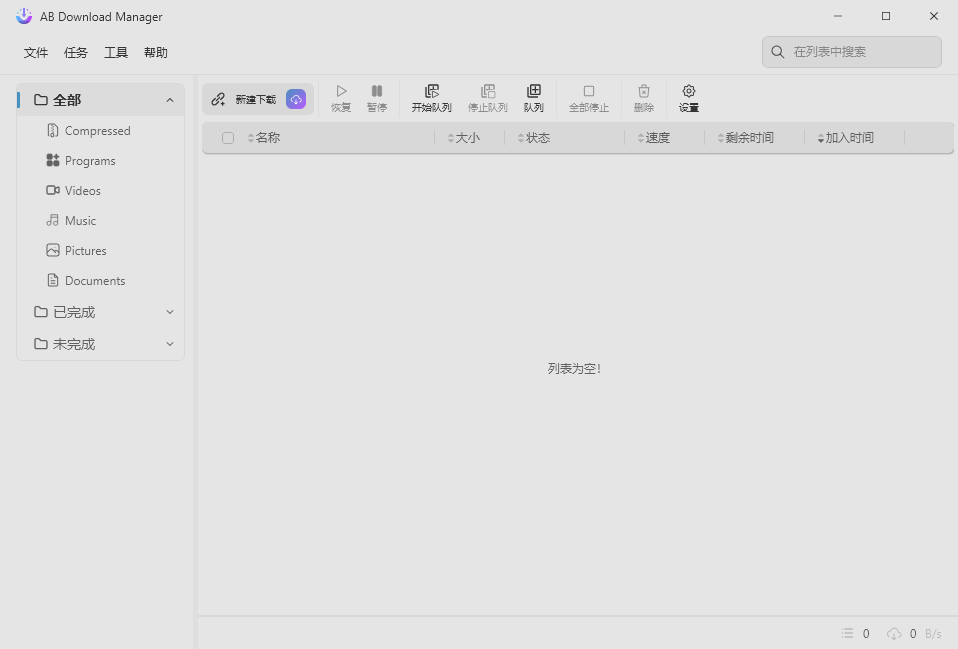
Task: Click the folder icon beside 全部
Action: [x=41, y=100]
